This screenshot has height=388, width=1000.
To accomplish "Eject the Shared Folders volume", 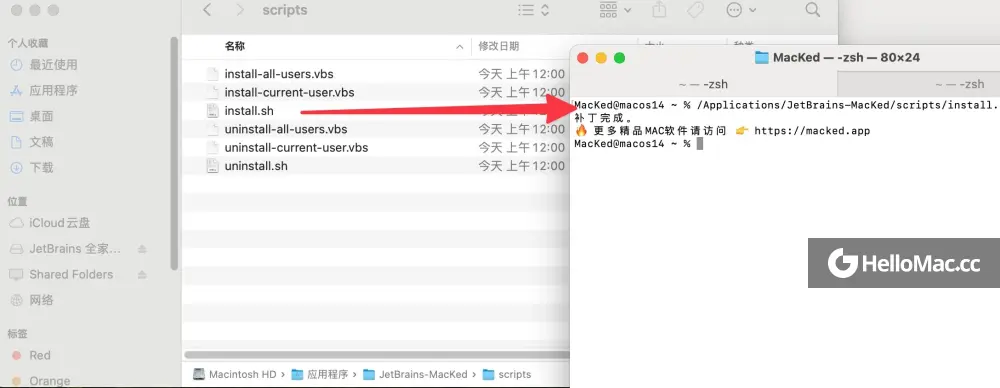I will click(x=143, y=274).
